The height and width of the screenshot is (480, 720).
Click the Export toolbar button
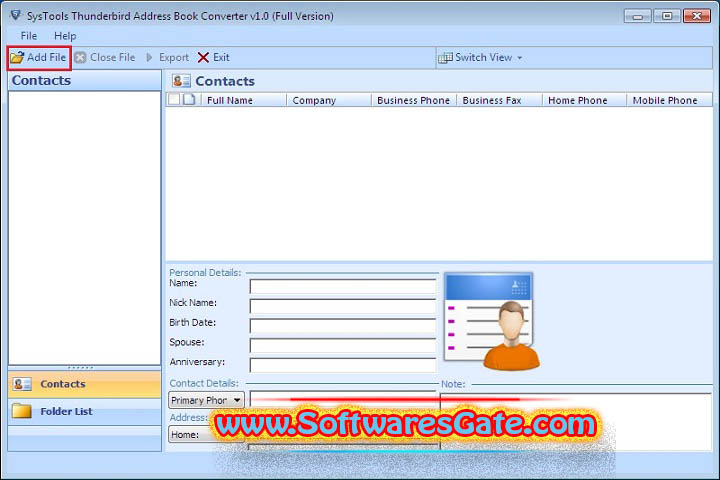click(x=167, y=58)
